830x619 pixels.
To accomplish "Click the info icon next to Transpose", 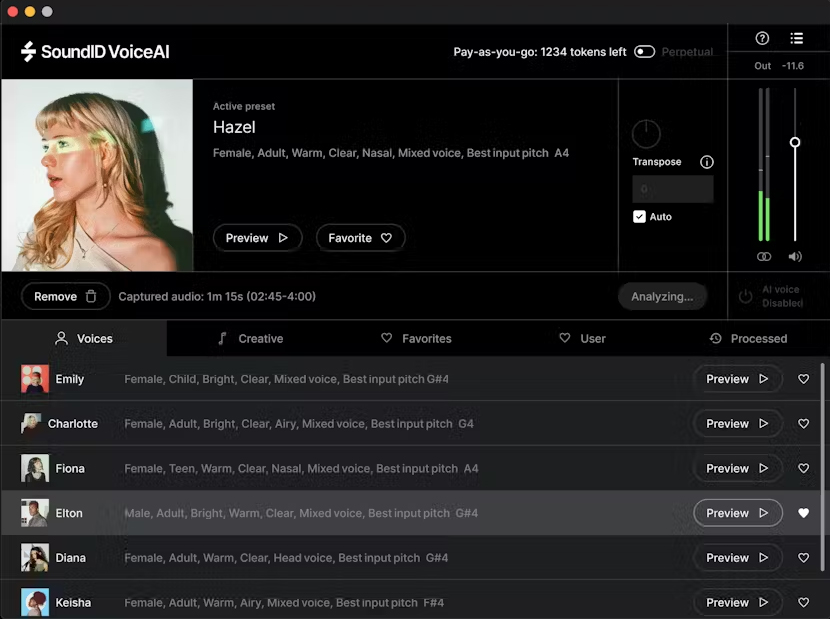I will pyautogui.click(x=706, y=161).
